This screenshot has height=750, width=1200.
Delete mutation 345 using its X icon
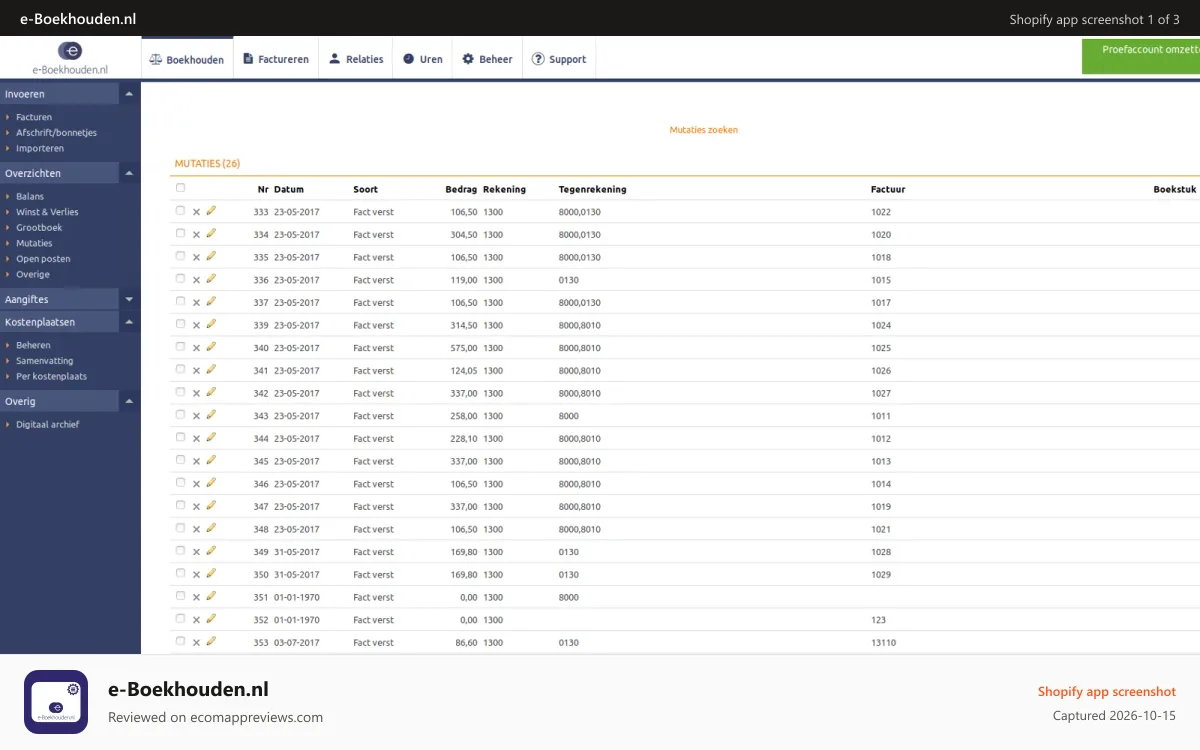tap(196, 462)
